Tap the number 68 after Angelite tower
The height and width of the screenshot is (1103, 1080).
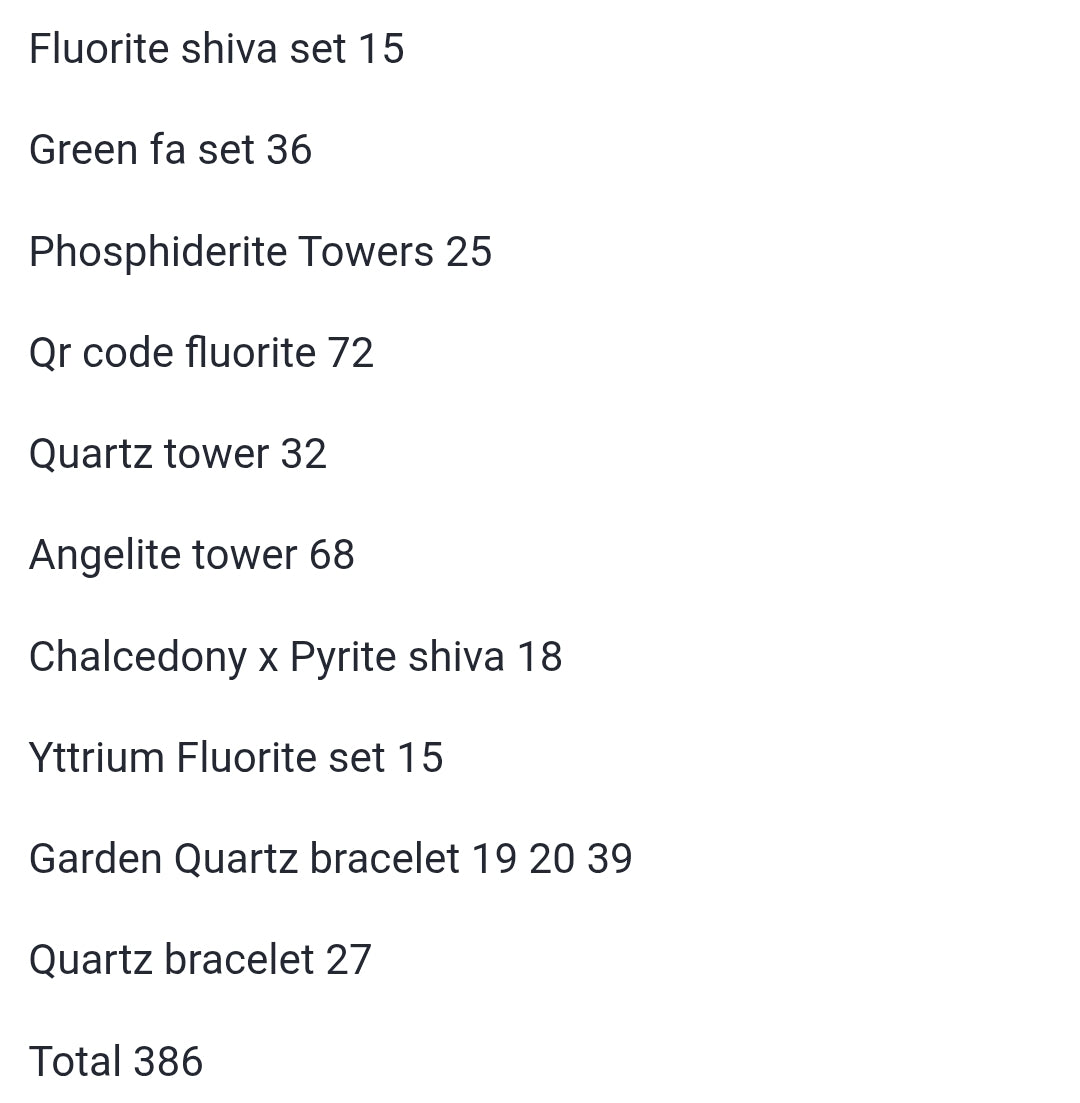tap(332, 555)
